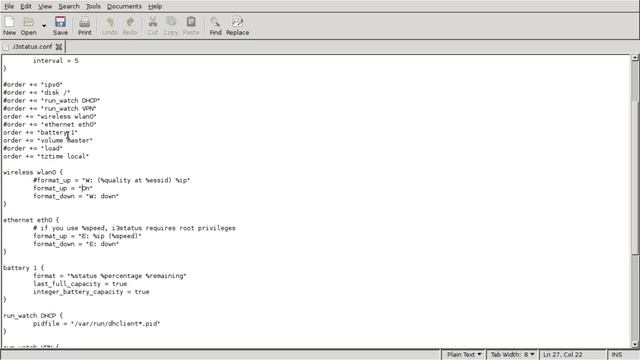Click the 'format_down = "W: down"' line
The image size is (640, 360).
[76, 196]
